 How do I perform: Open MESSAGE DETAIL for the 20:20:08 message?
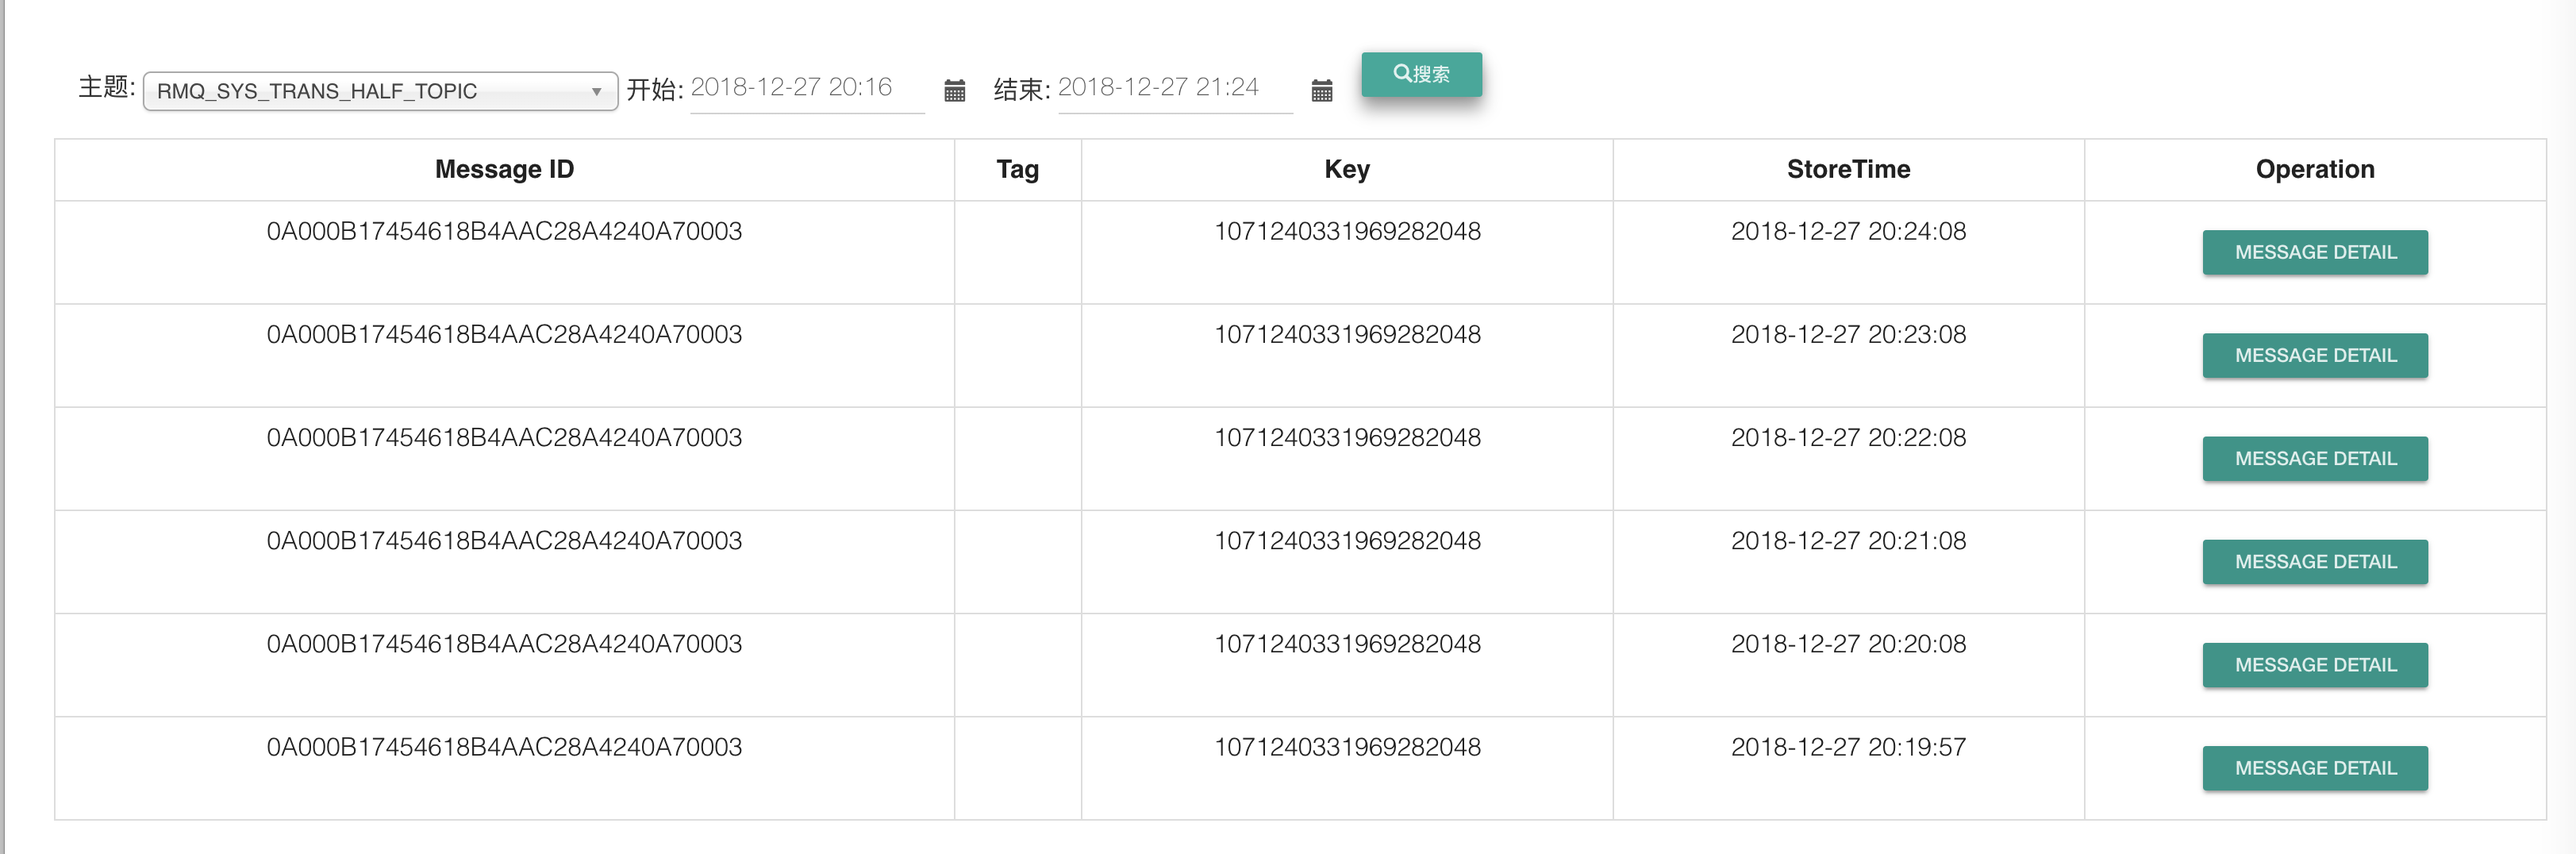point(2314,664)
